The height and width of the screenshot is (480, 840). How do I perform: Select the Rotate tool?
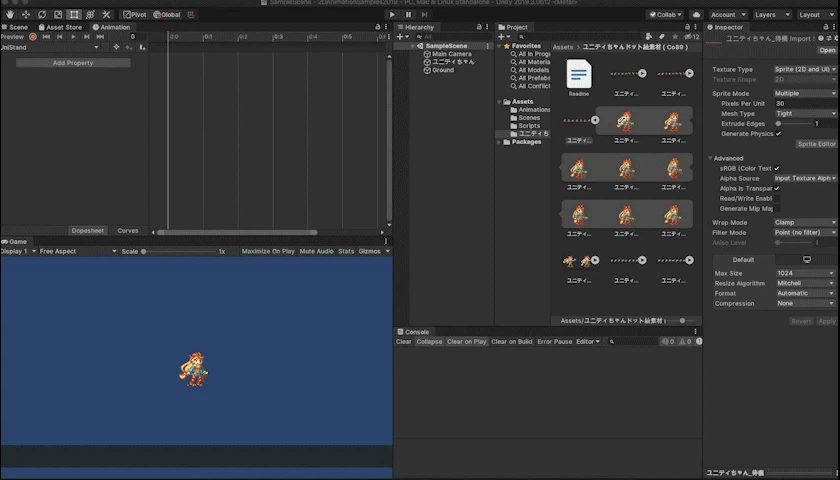pos(42,14)
